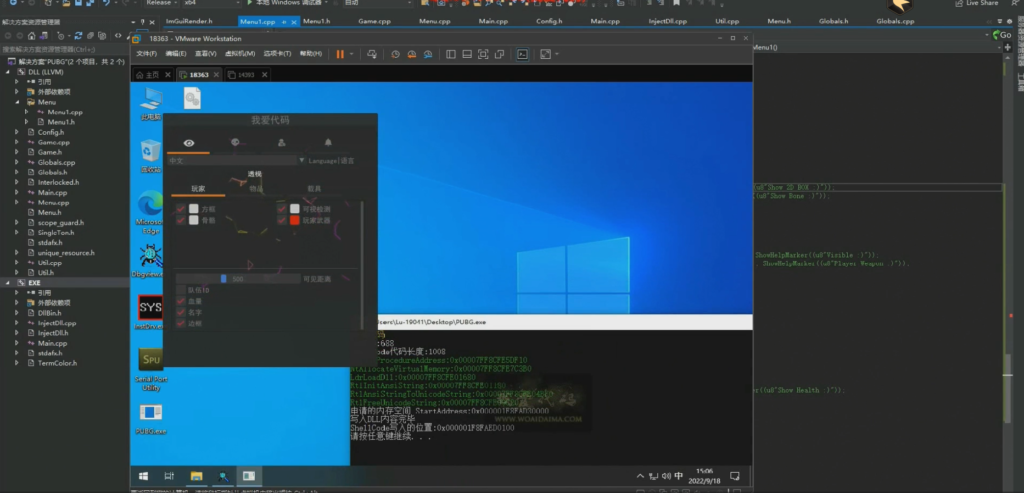This screenshot has width=1024, height=493.
Task: Switch to the VMware 主页 home tab
Action: [x=152, y=75]
